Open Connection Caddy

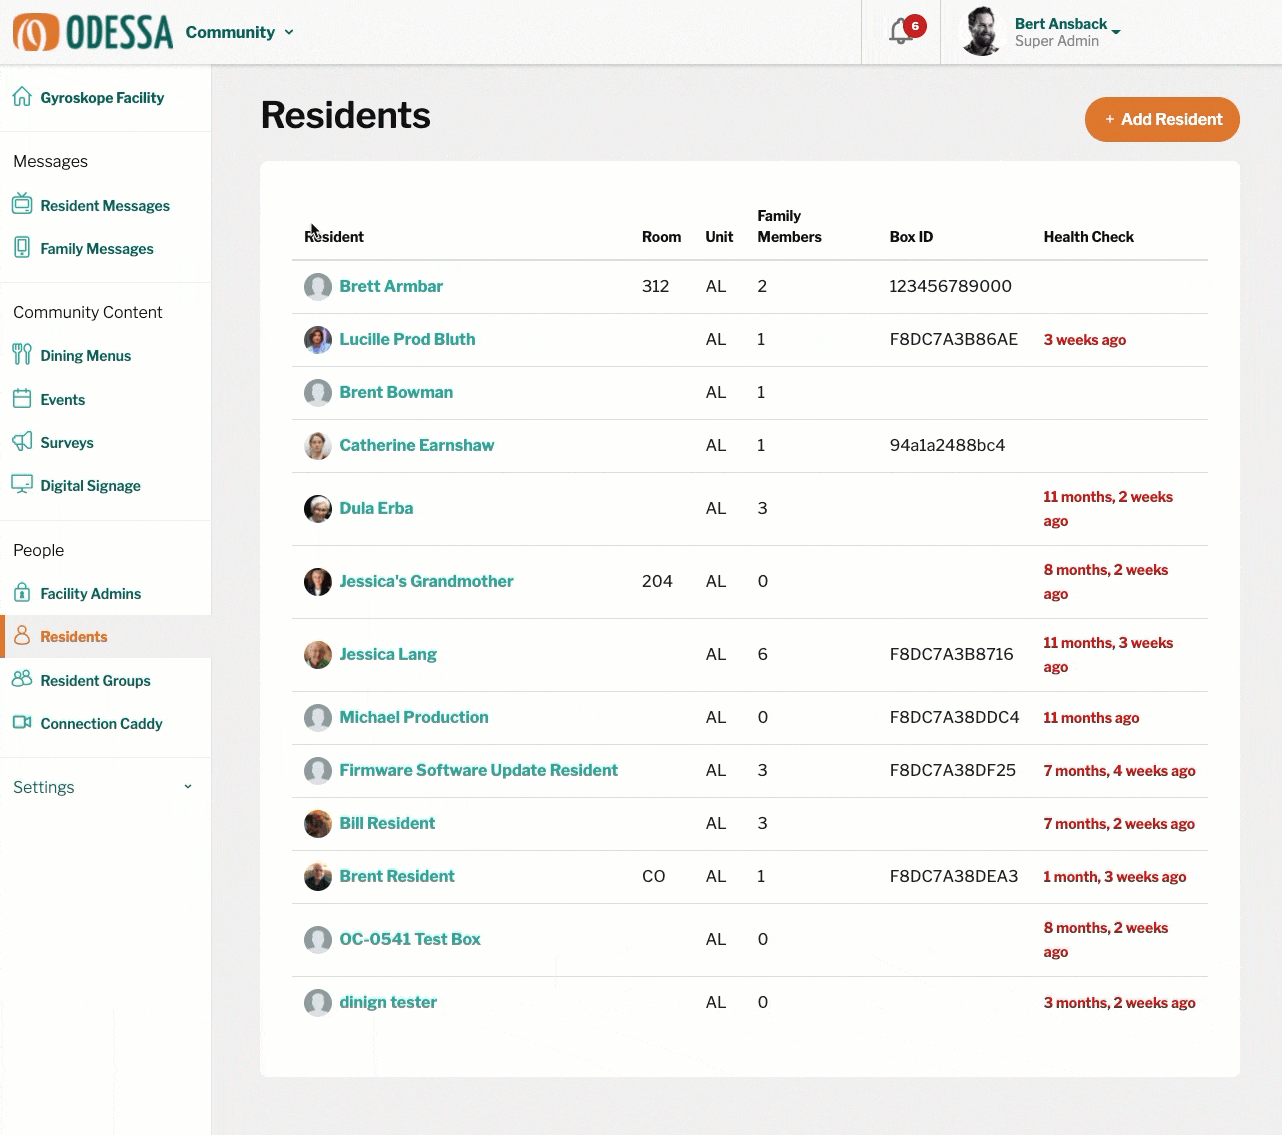pyautogui.click(x=102, y=723)
